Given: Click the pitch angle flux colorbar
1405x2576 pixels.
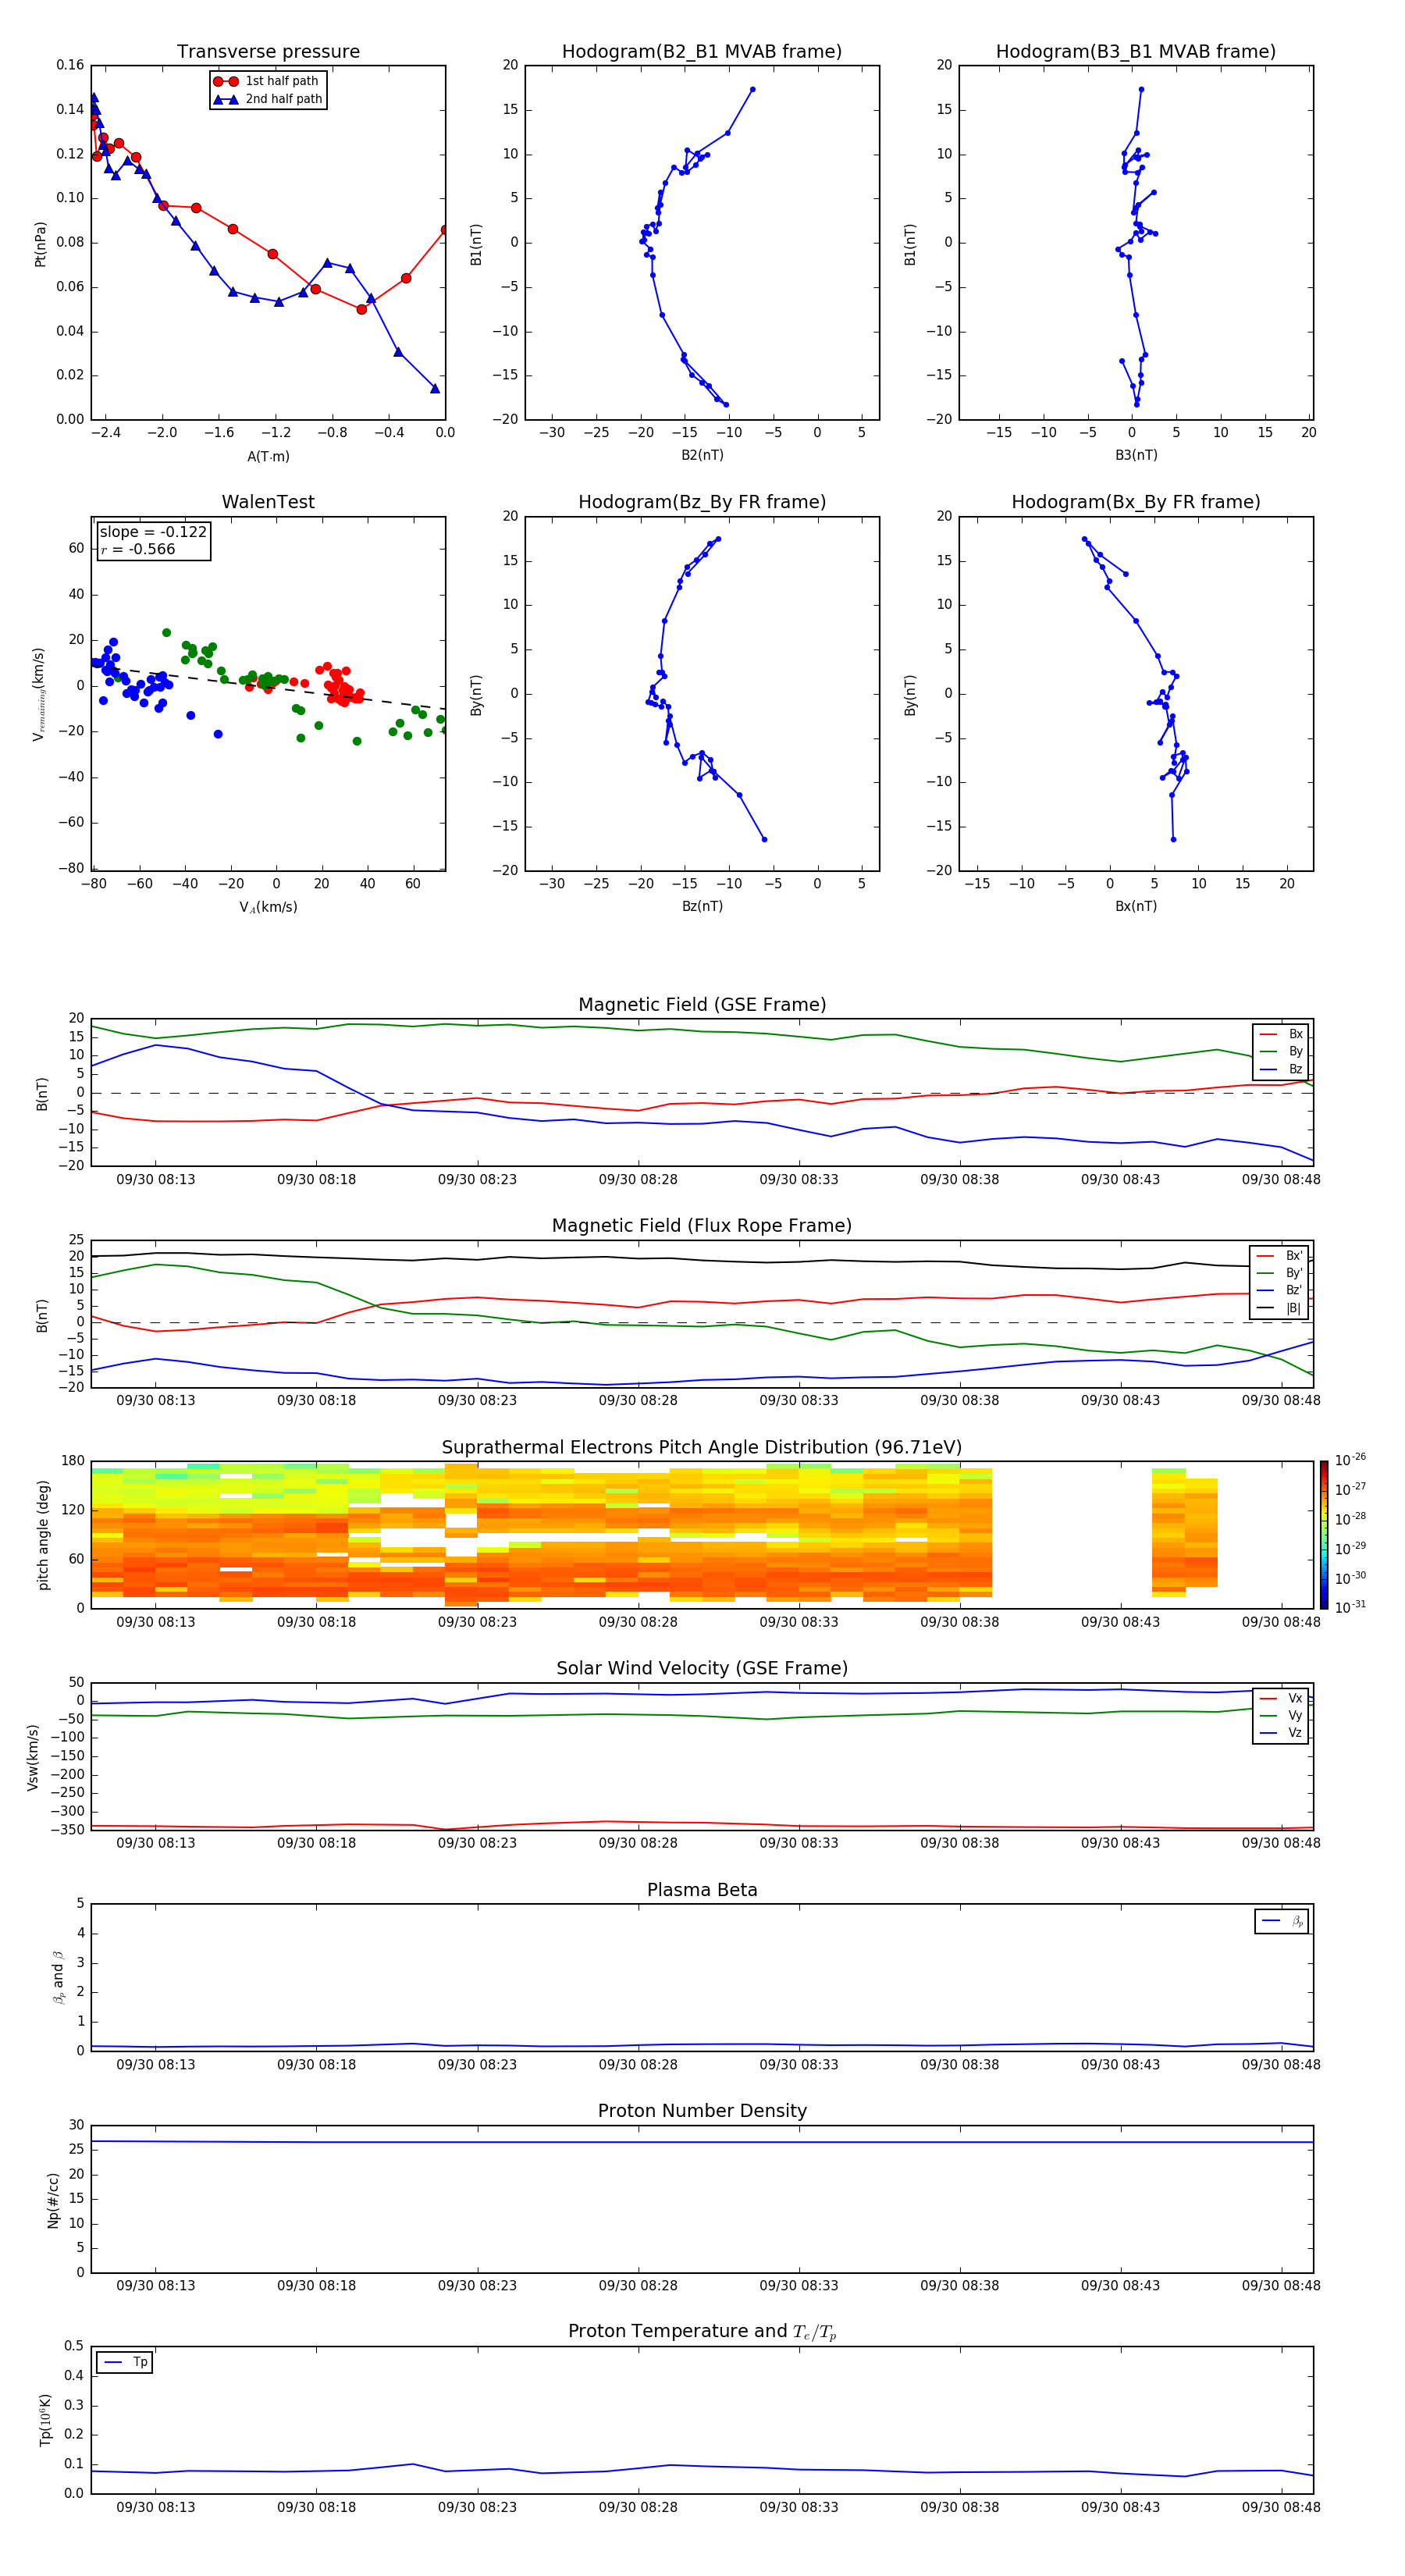Looking at the screenshot, I should [x=1324, y=1535].
